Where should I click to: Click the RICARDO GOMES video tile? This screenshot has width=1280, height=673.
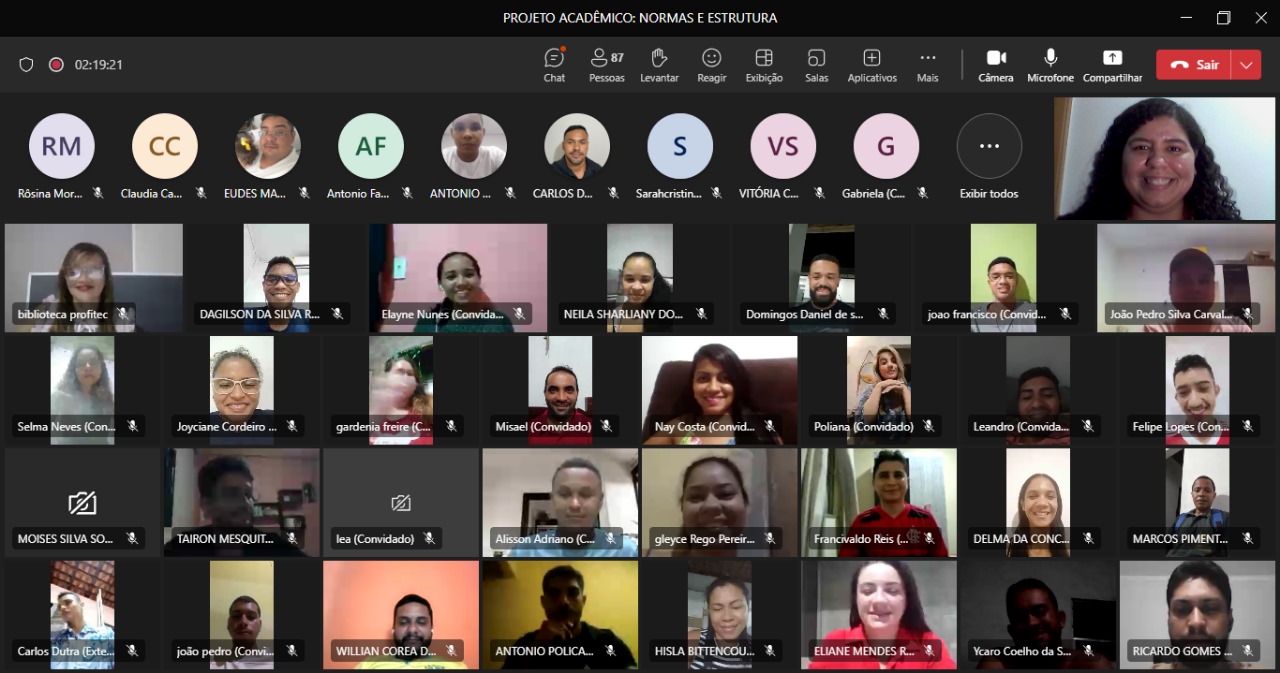click(1198, 614)
